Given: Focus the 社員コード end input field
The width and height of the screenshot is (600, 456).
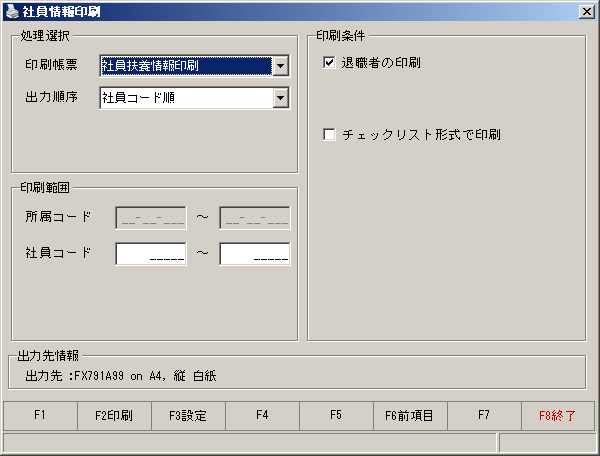Looking at the screenshot, I should coord(255,254).
